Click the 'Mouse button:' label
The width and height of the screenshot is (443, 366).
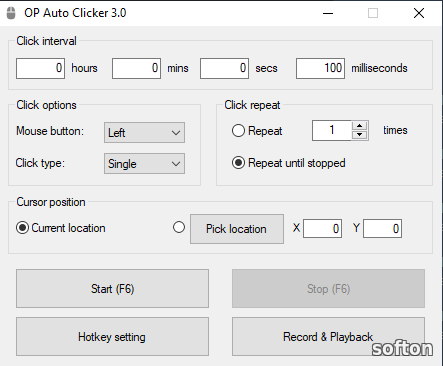(x=50, y=131)
